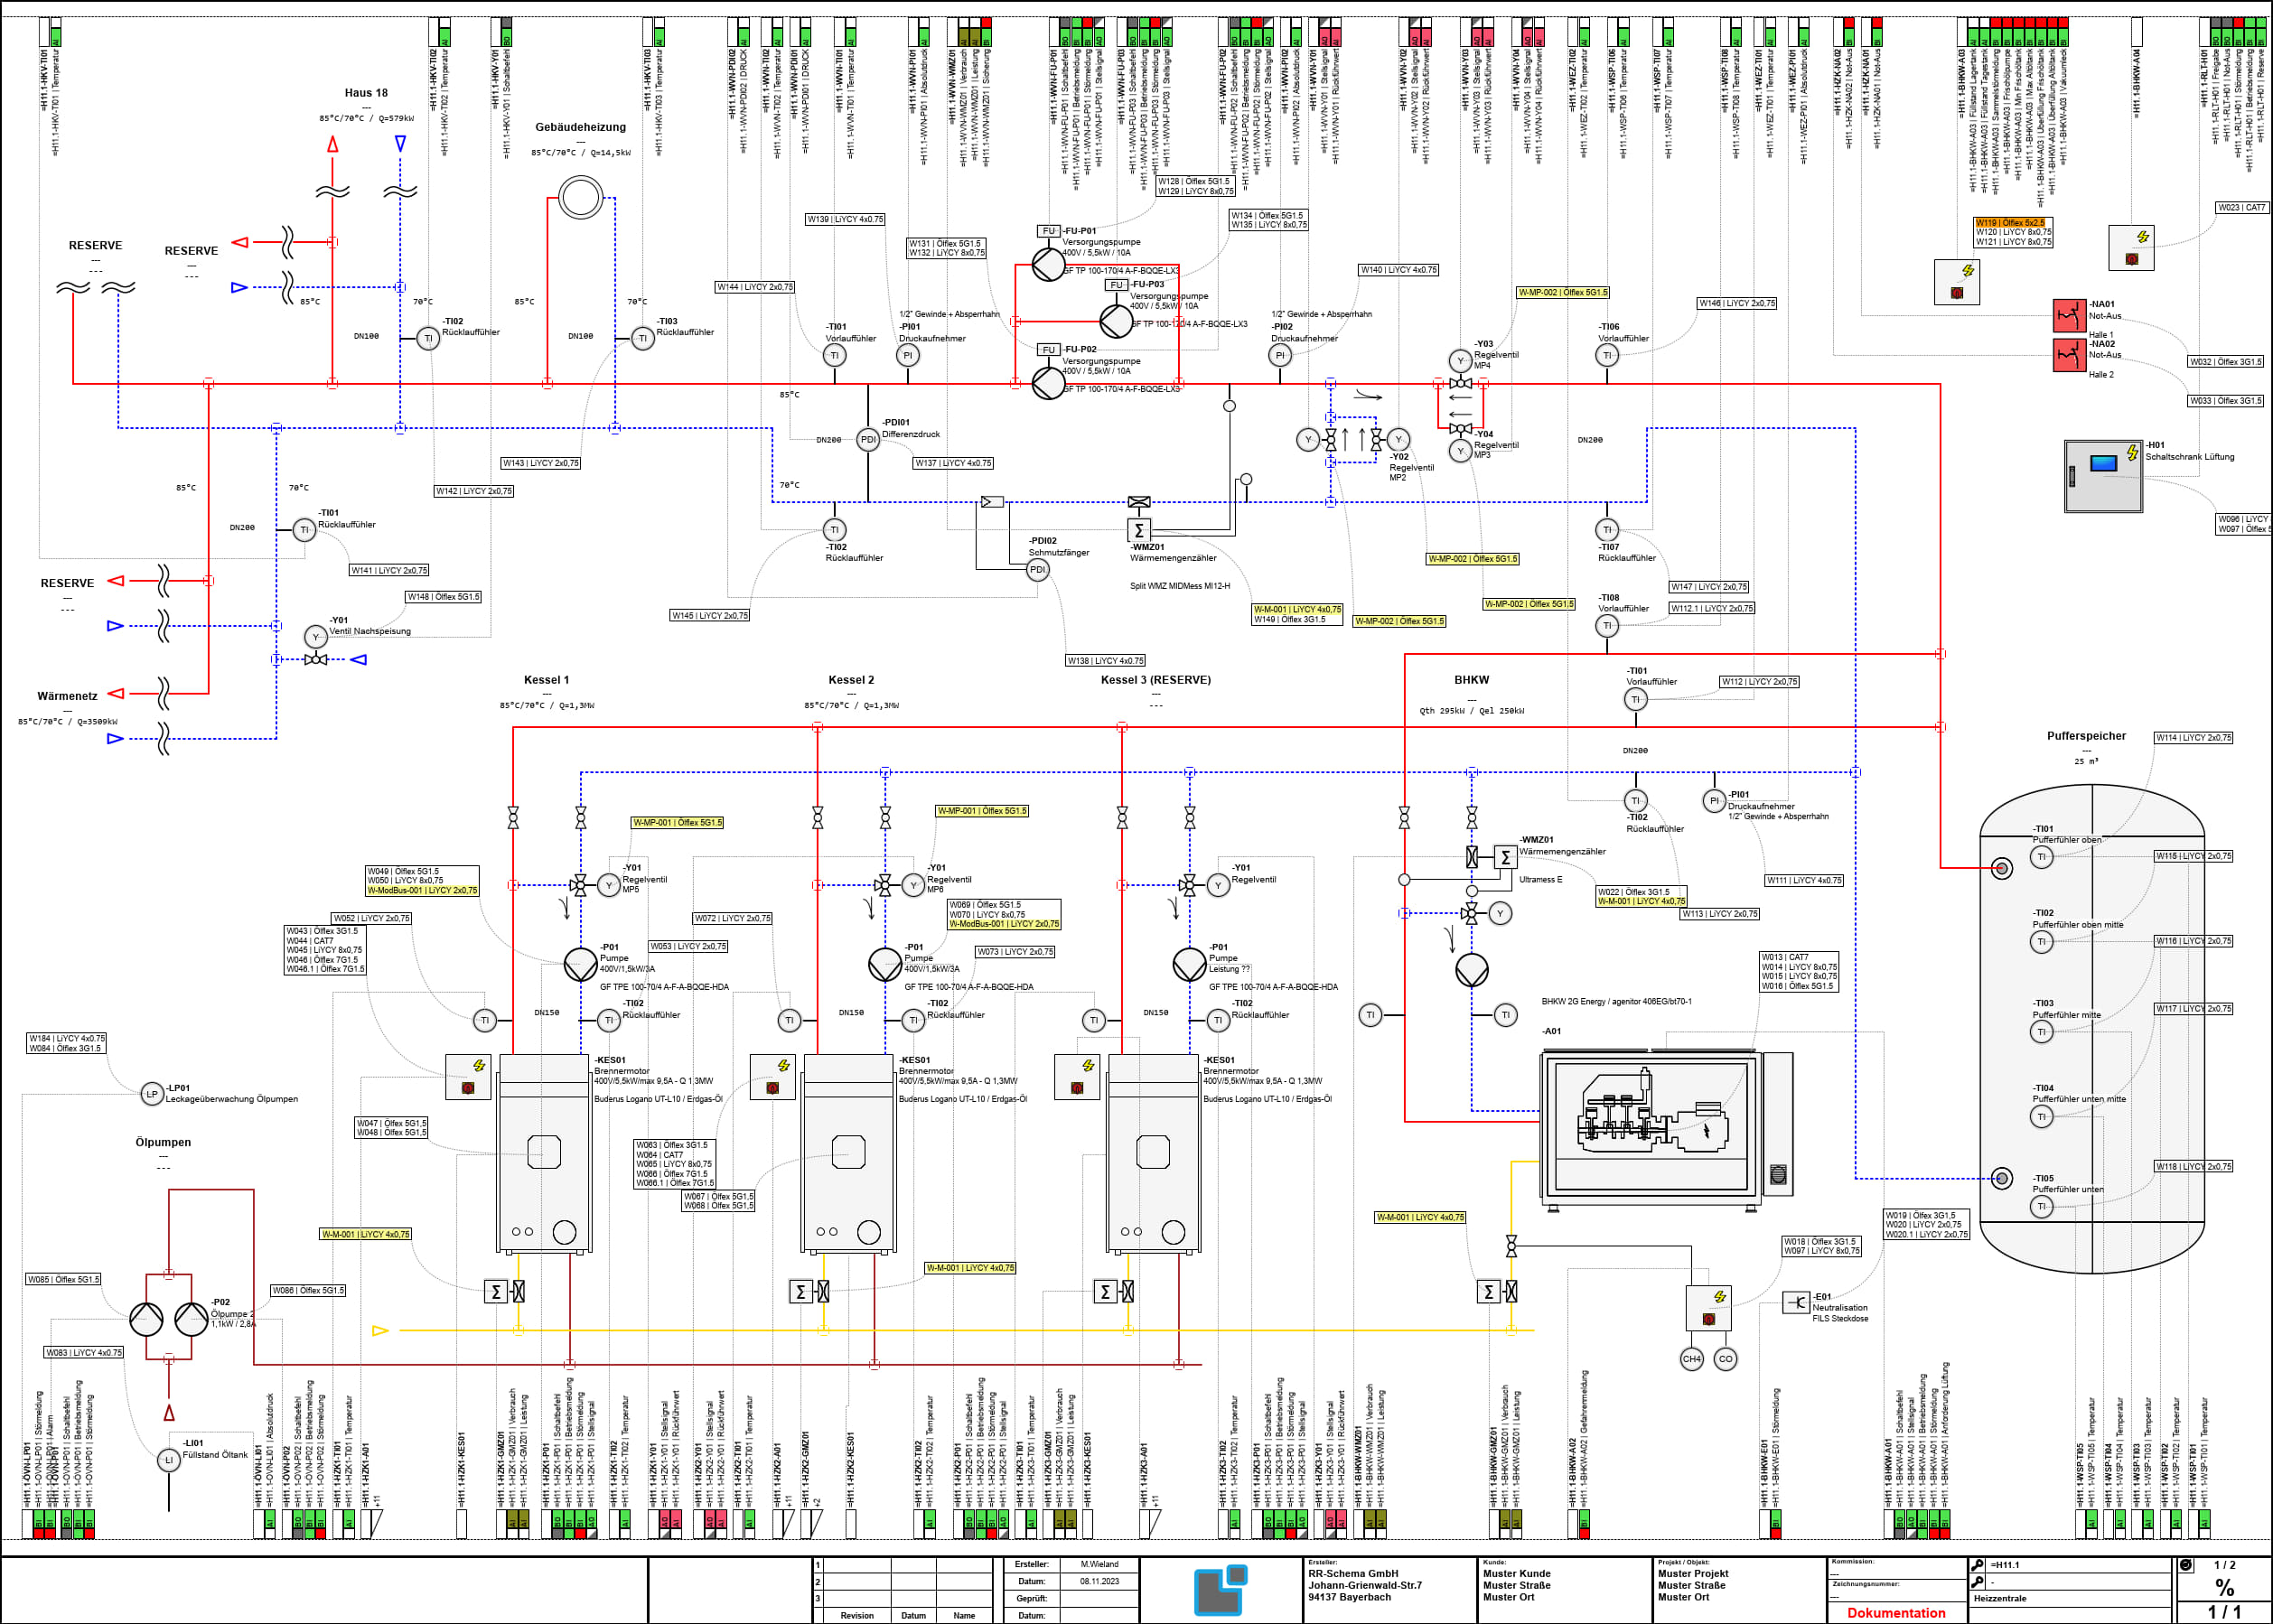Click the NA01 Not-Aus emergency stop icon
The height and width of the screenshot is (1624, 2273).
(x=2068, y=314)
